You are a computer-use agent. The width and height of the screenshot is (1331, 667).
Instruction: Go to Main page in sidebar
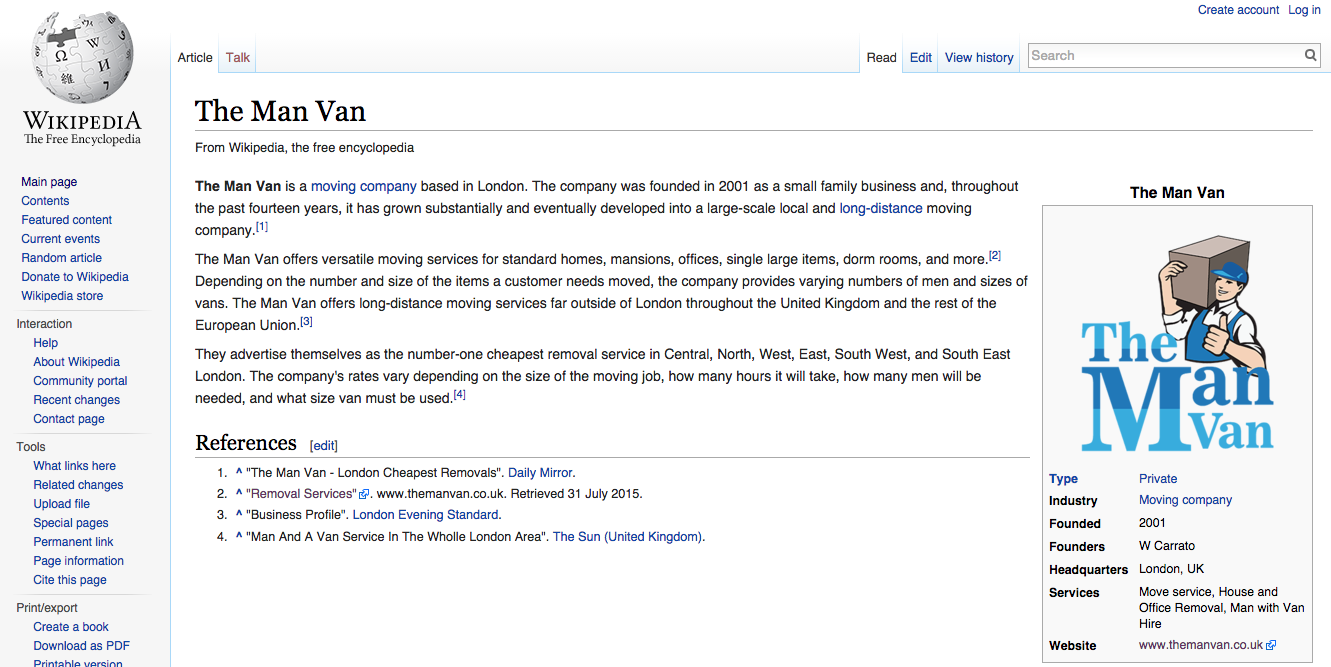(49, 182)
